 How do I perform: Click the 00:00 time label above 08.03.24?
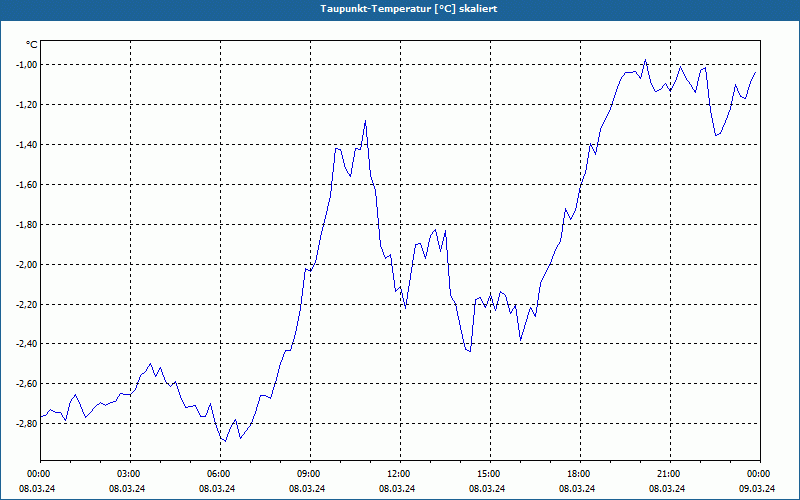pos(39,474)
